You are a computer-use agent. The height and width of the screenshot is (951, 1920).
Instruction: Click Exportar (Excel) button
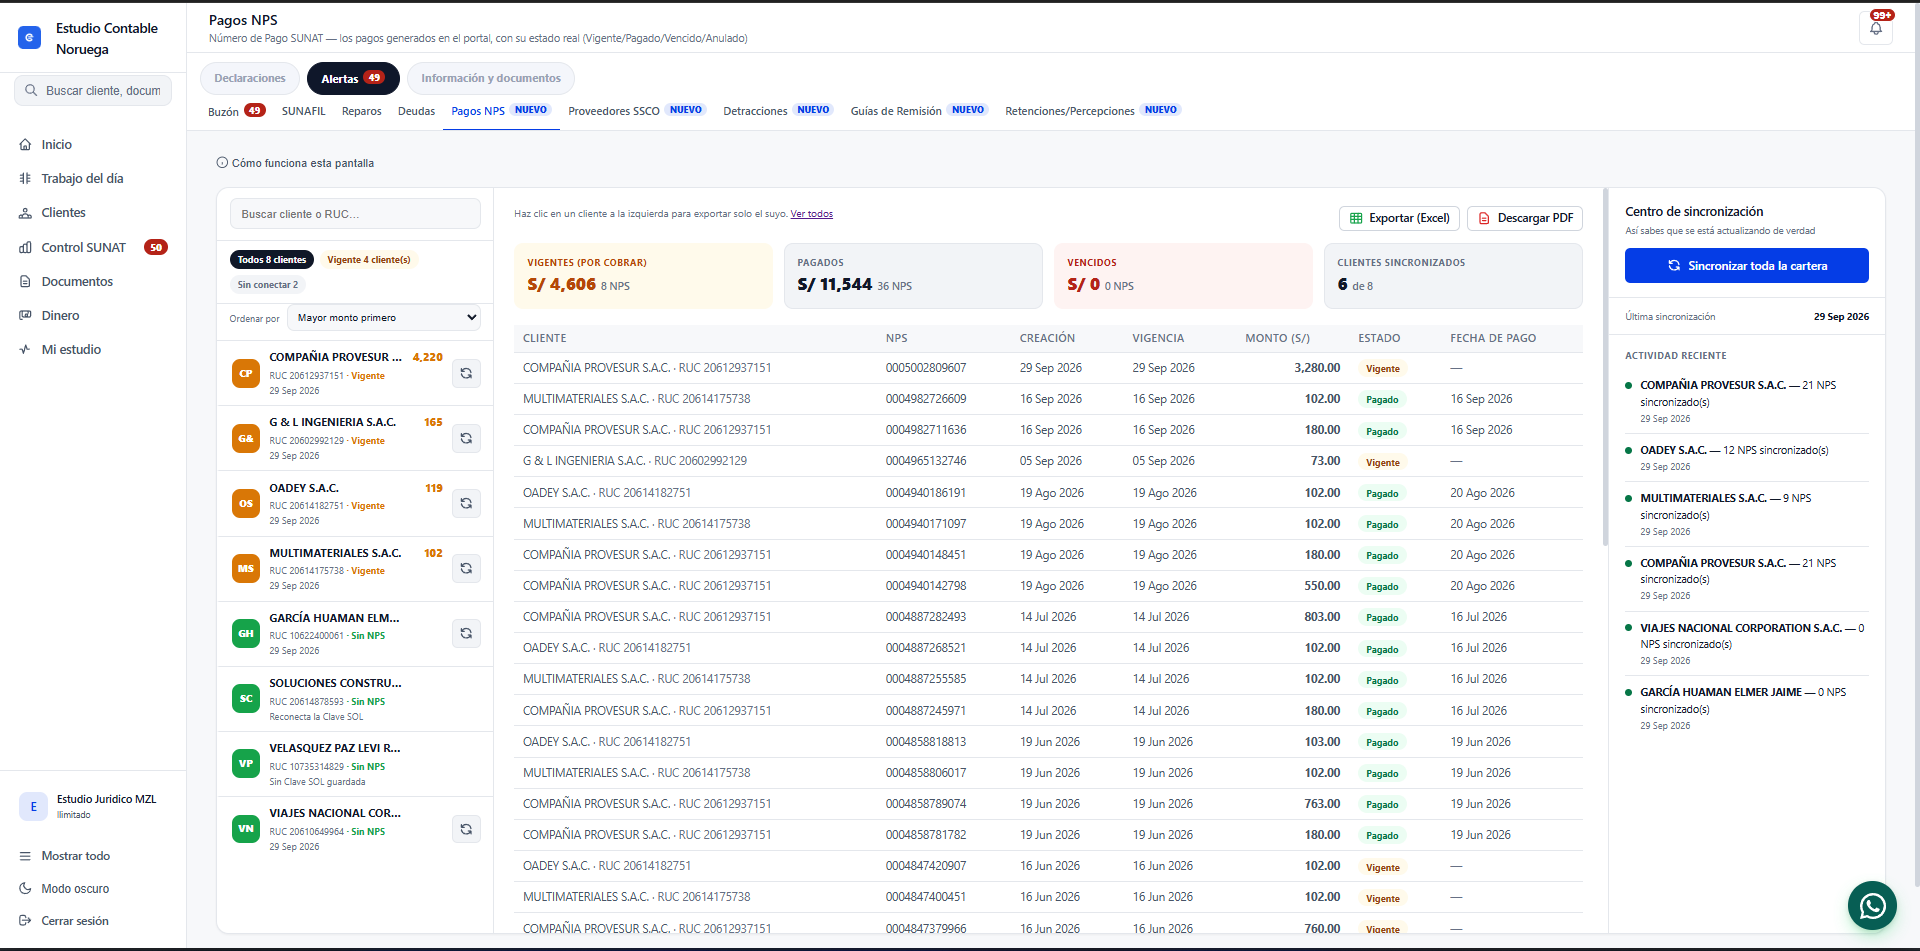click(1400, 218)
